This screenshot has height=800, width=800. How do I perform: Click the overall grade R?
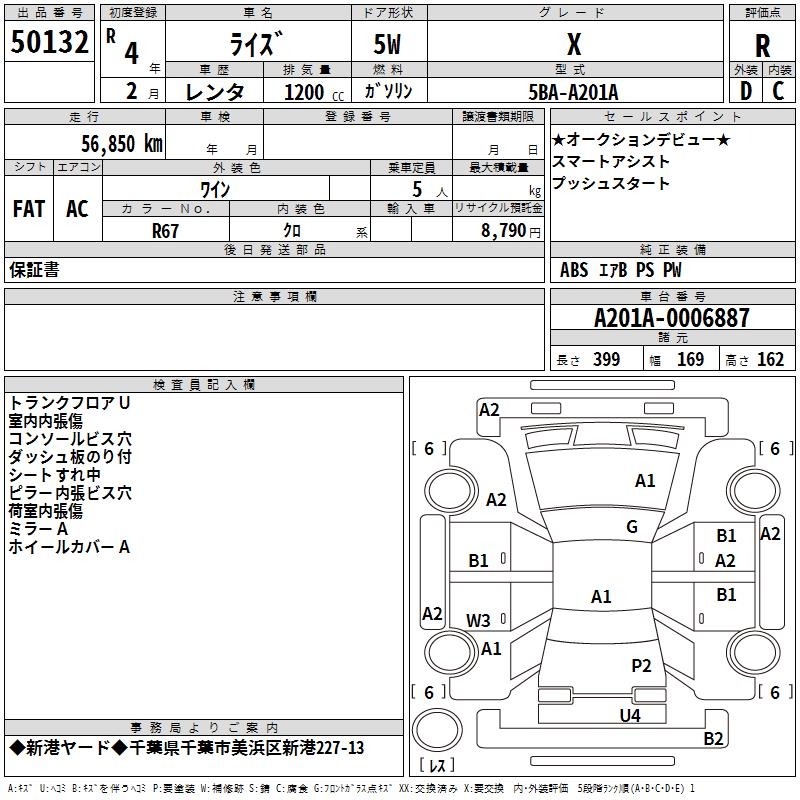[x=762, y=46]
